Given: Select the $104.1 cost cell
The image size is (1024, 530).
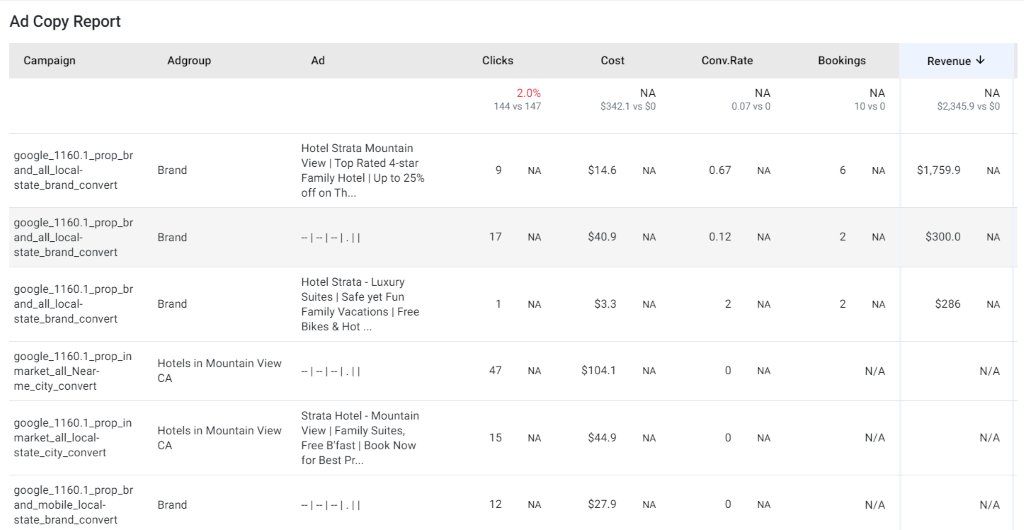Looking at the screenshot, I should tap(599, 371).
